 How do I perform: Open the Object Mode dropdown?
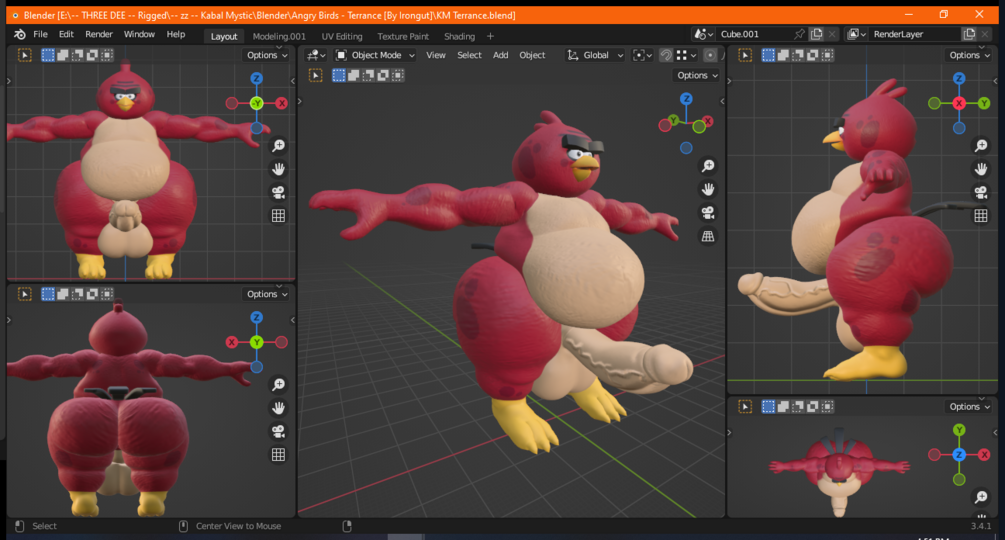pyautogui.click(x=376, y=55)
